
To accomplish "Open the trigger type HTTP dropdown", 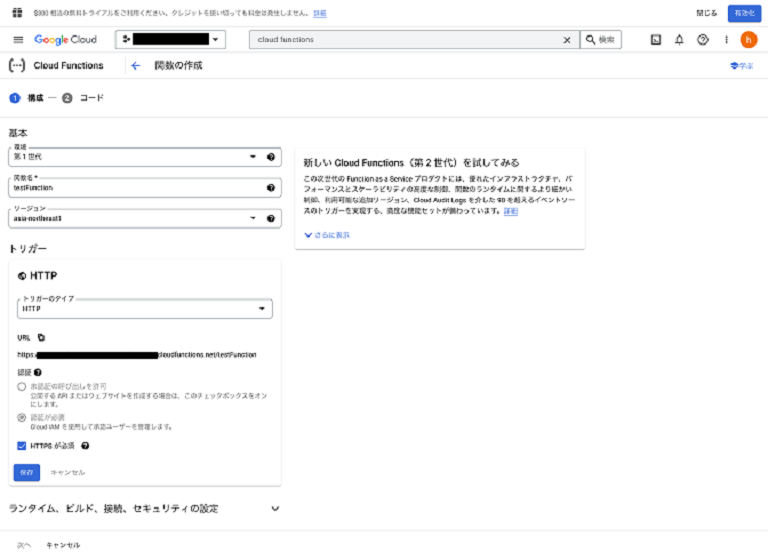I will (145, 309).
